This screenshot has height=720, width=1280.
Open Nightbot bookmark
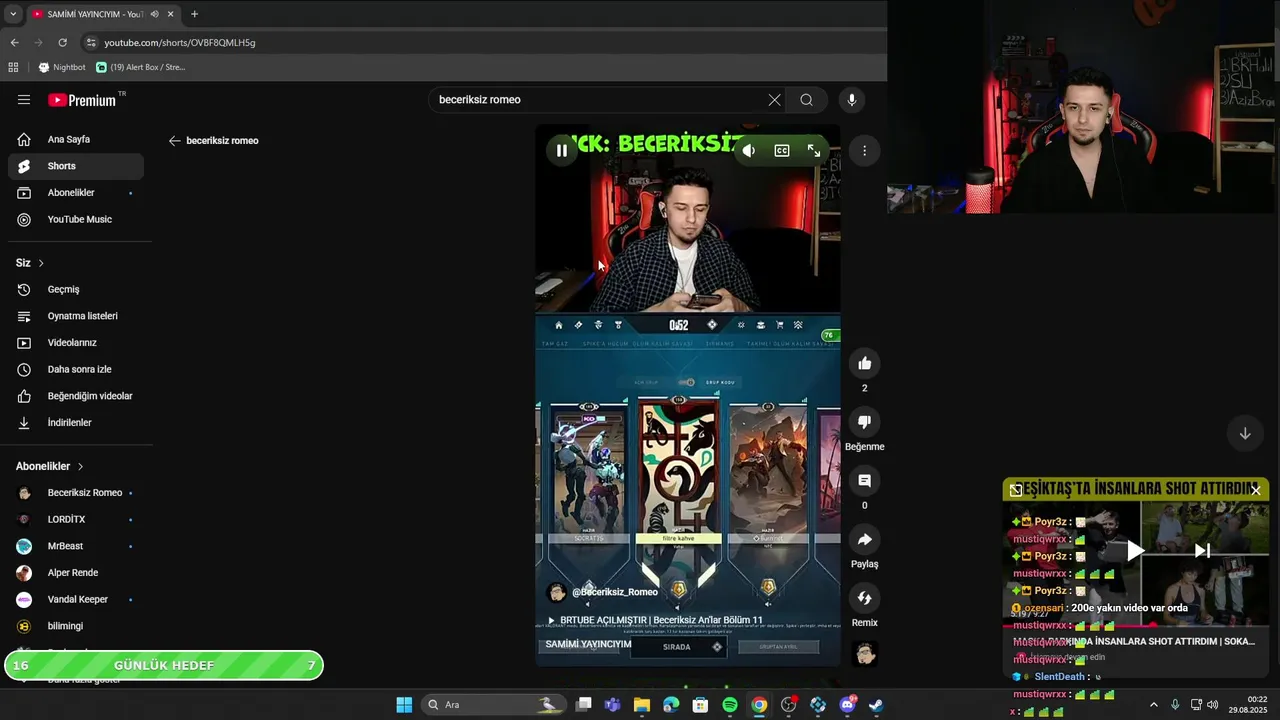62,68
